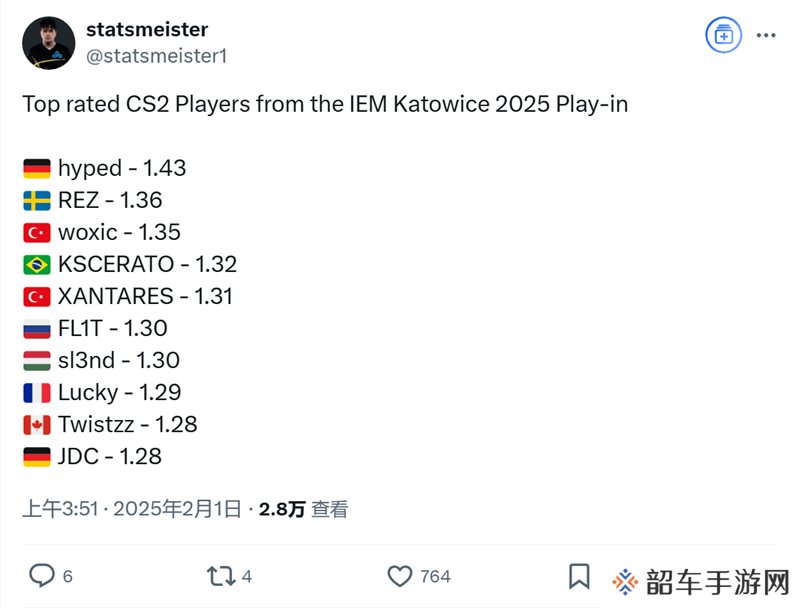Viewport: 800px width, 608px height.
Task: Click the like count 764
Action: (435, 576)
